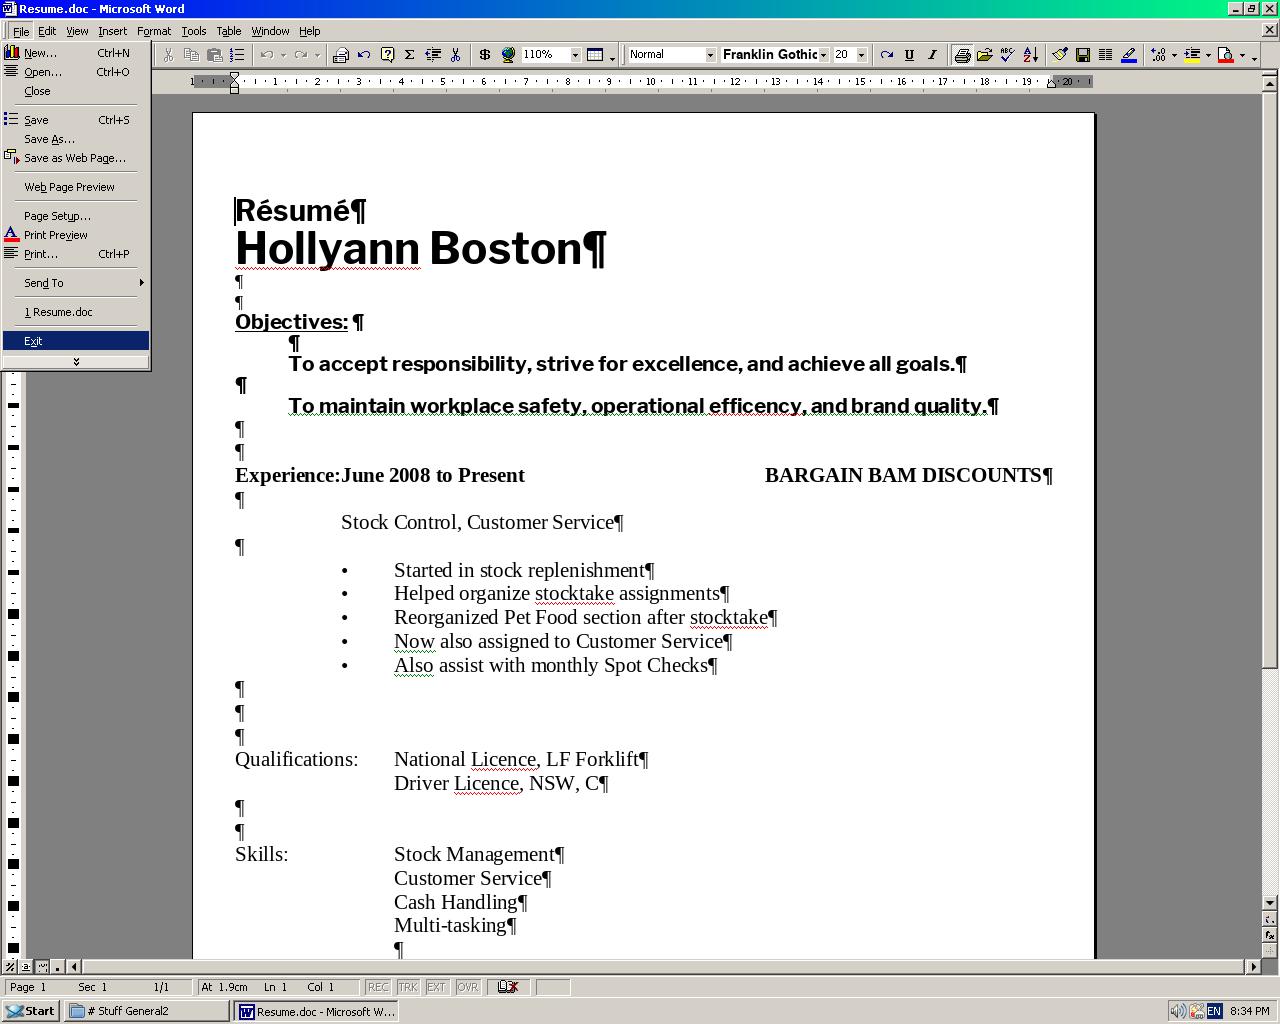Click the document close X button

1270,31
